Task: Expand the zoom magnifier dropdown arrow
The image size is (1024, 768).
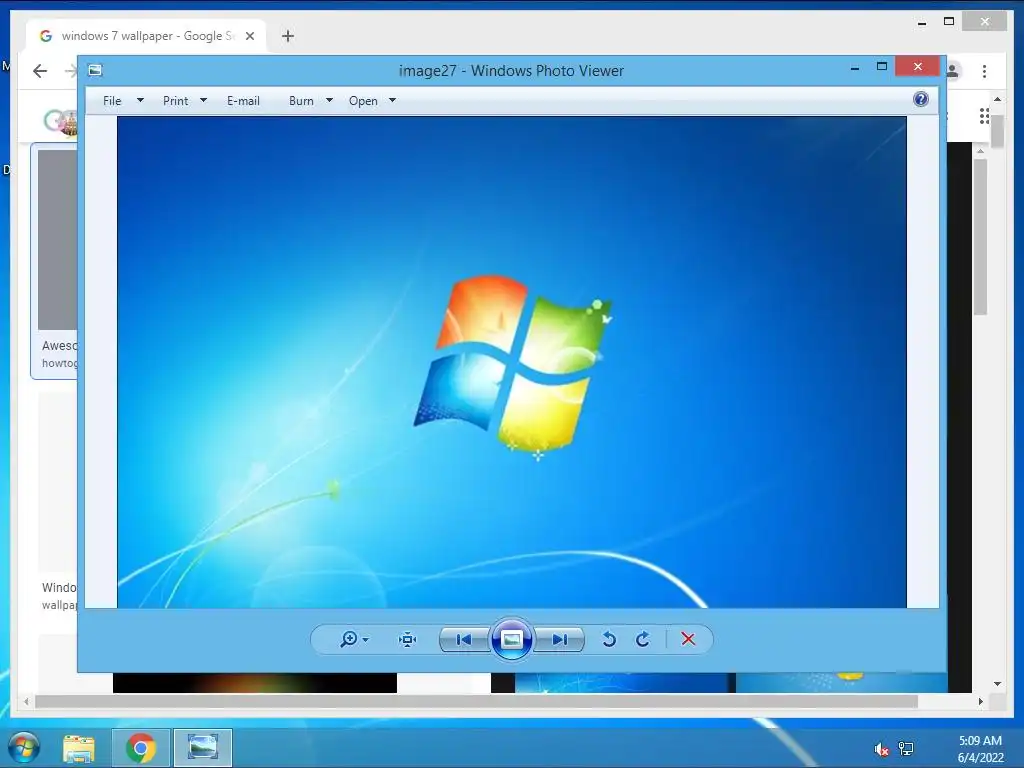Action: pyautogui.click(x=366, y=639)
